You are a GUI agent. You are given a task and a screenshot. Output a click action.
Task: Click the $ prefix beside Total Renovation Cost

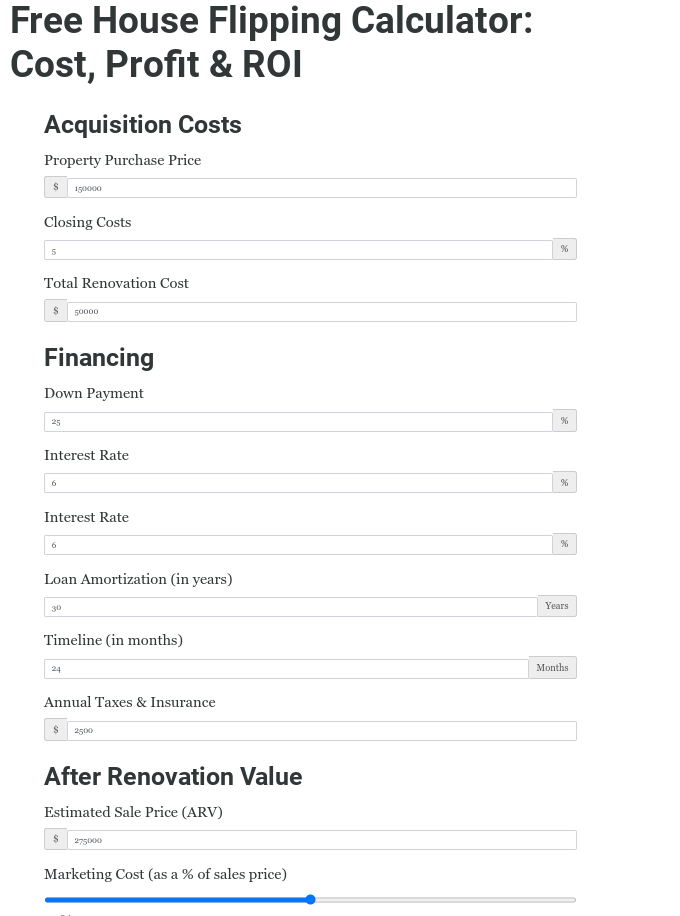[x=55, y=310]
